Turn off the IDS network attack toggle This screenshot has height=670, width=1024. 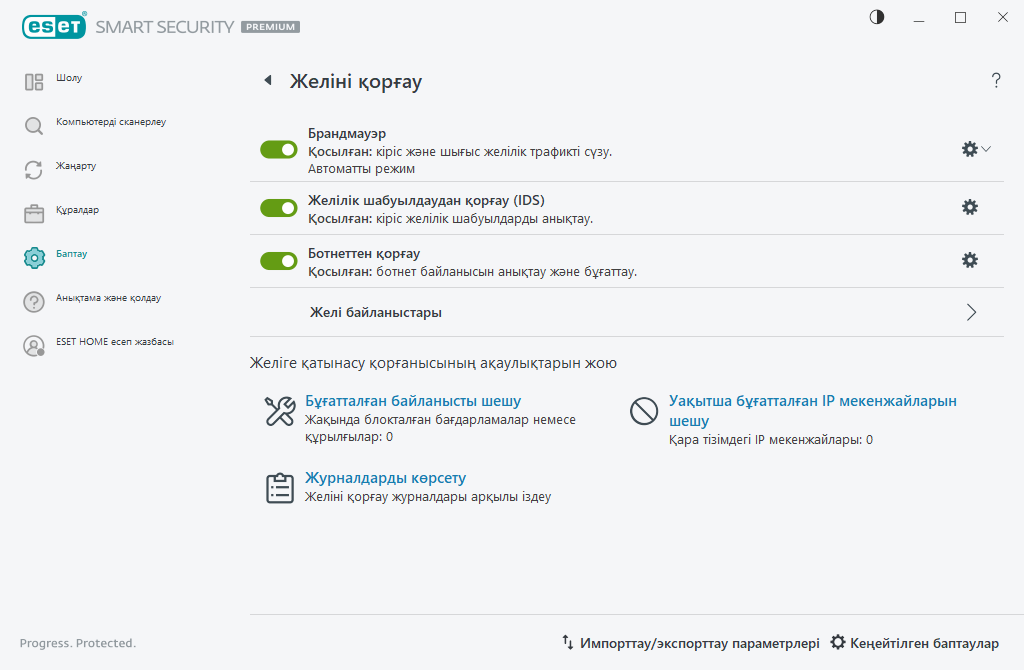[279, 207]
